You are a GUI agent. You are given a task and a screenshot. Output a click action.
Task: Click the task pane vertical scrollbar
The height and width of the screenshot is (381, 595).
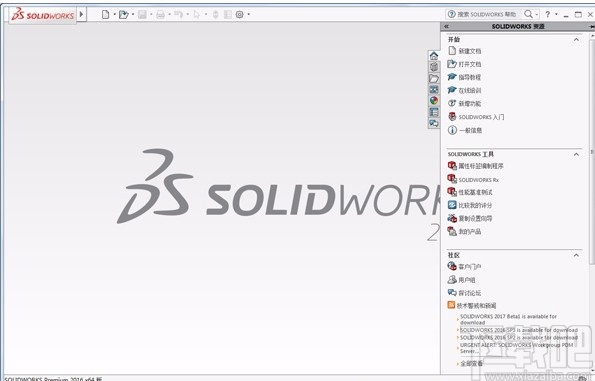point(592,152)
